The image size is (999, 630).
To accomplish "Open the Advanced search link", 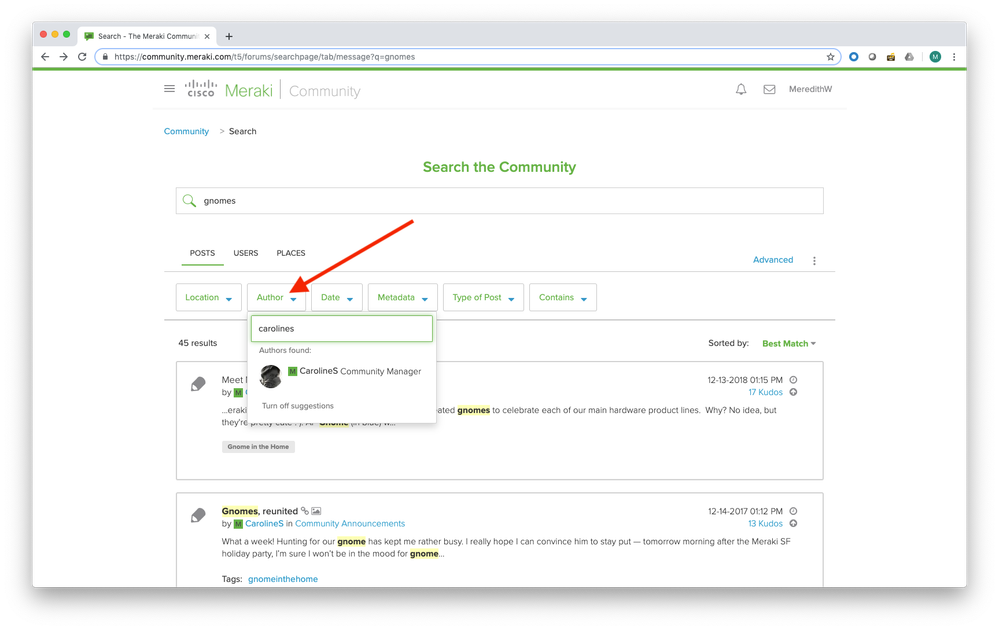I will [x=772, y=260].
